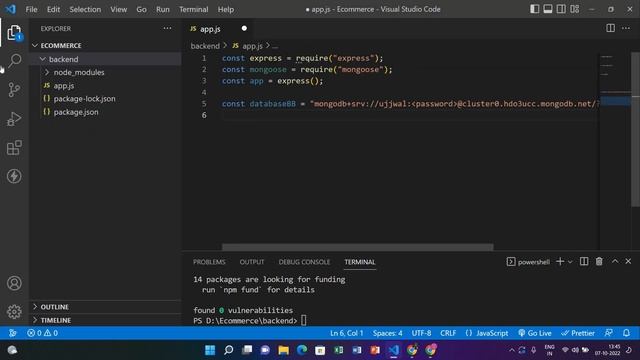Toggle bottom panel layout icon
The height and width of the screenshot is (360, 640).
tap(548, 9)
